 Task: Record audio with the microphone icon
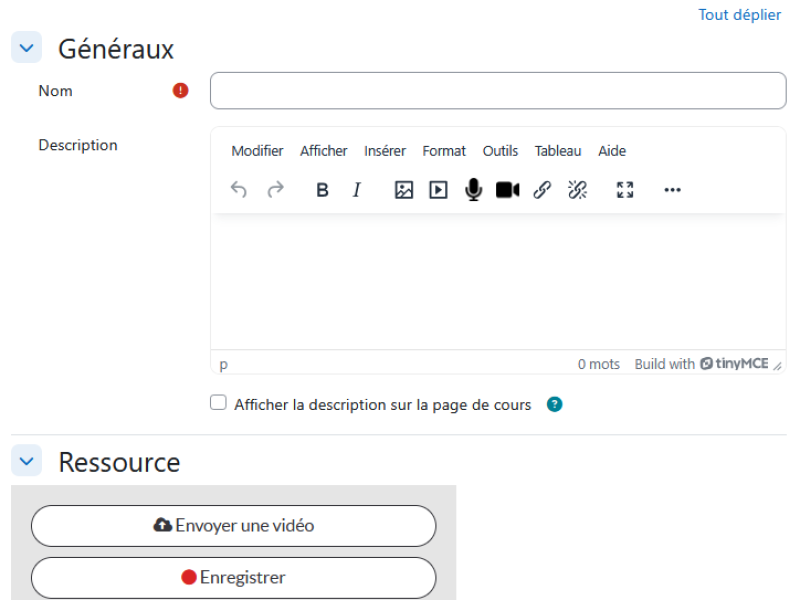pyautogui.click(x=473, y=190)
